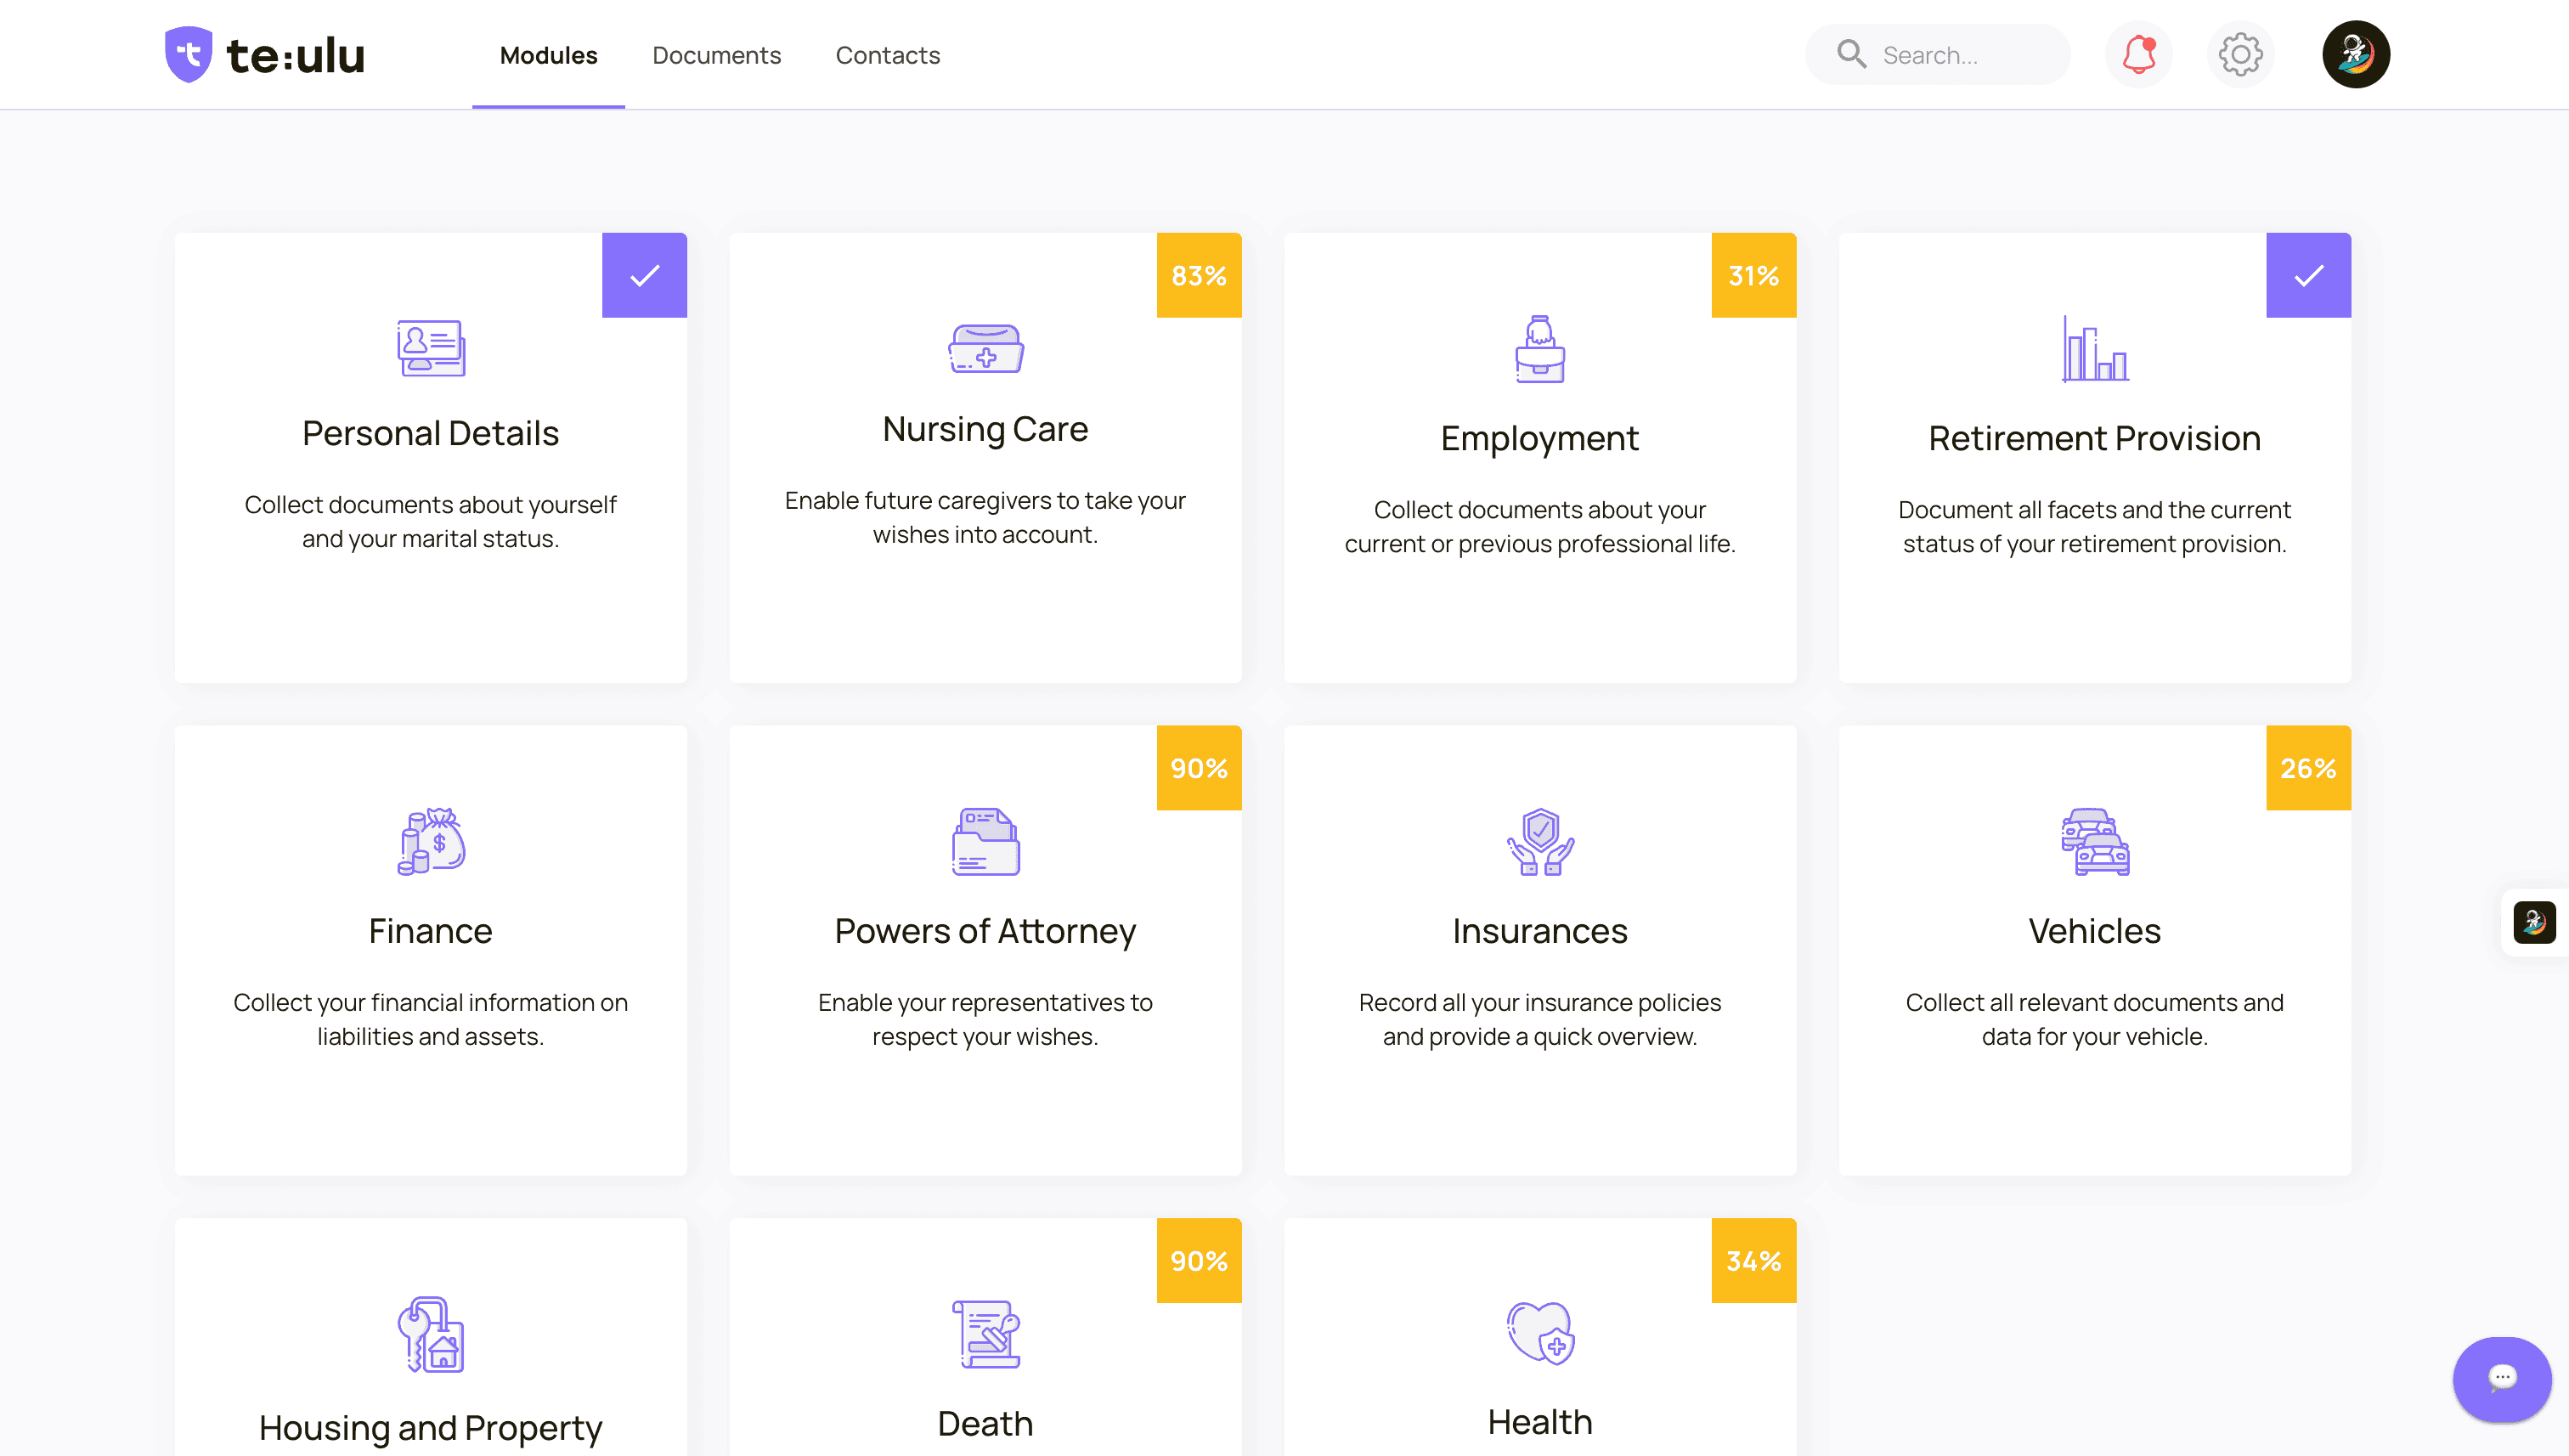This screenshot has width=2569, height=1456.
Task: Click the Personal Details ID card icon
Action: coord(430,348)
